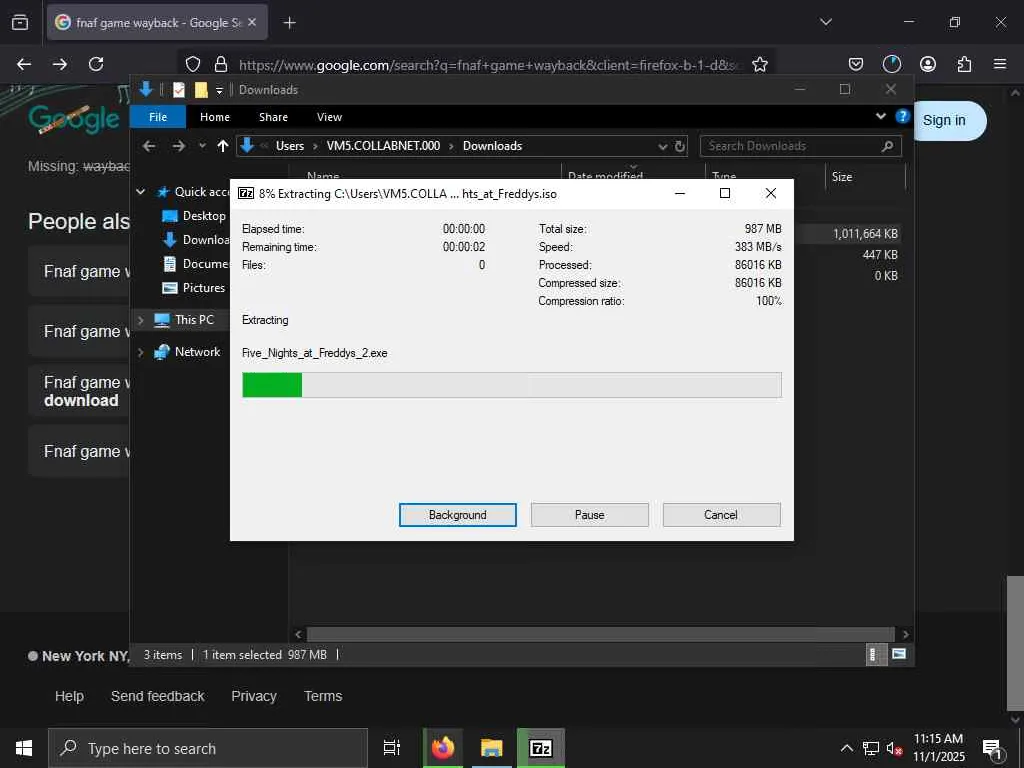Open the View ribbon tab
This screenshot has height=768, width=1024.
[x=329, y=117]
